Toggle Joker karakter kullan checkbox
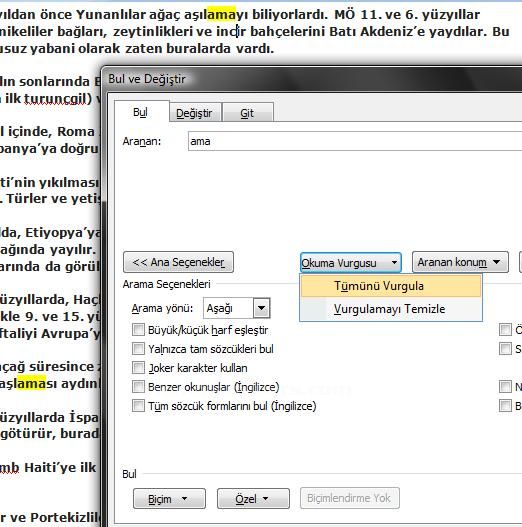522x527 pixels. tap(138, 368)
